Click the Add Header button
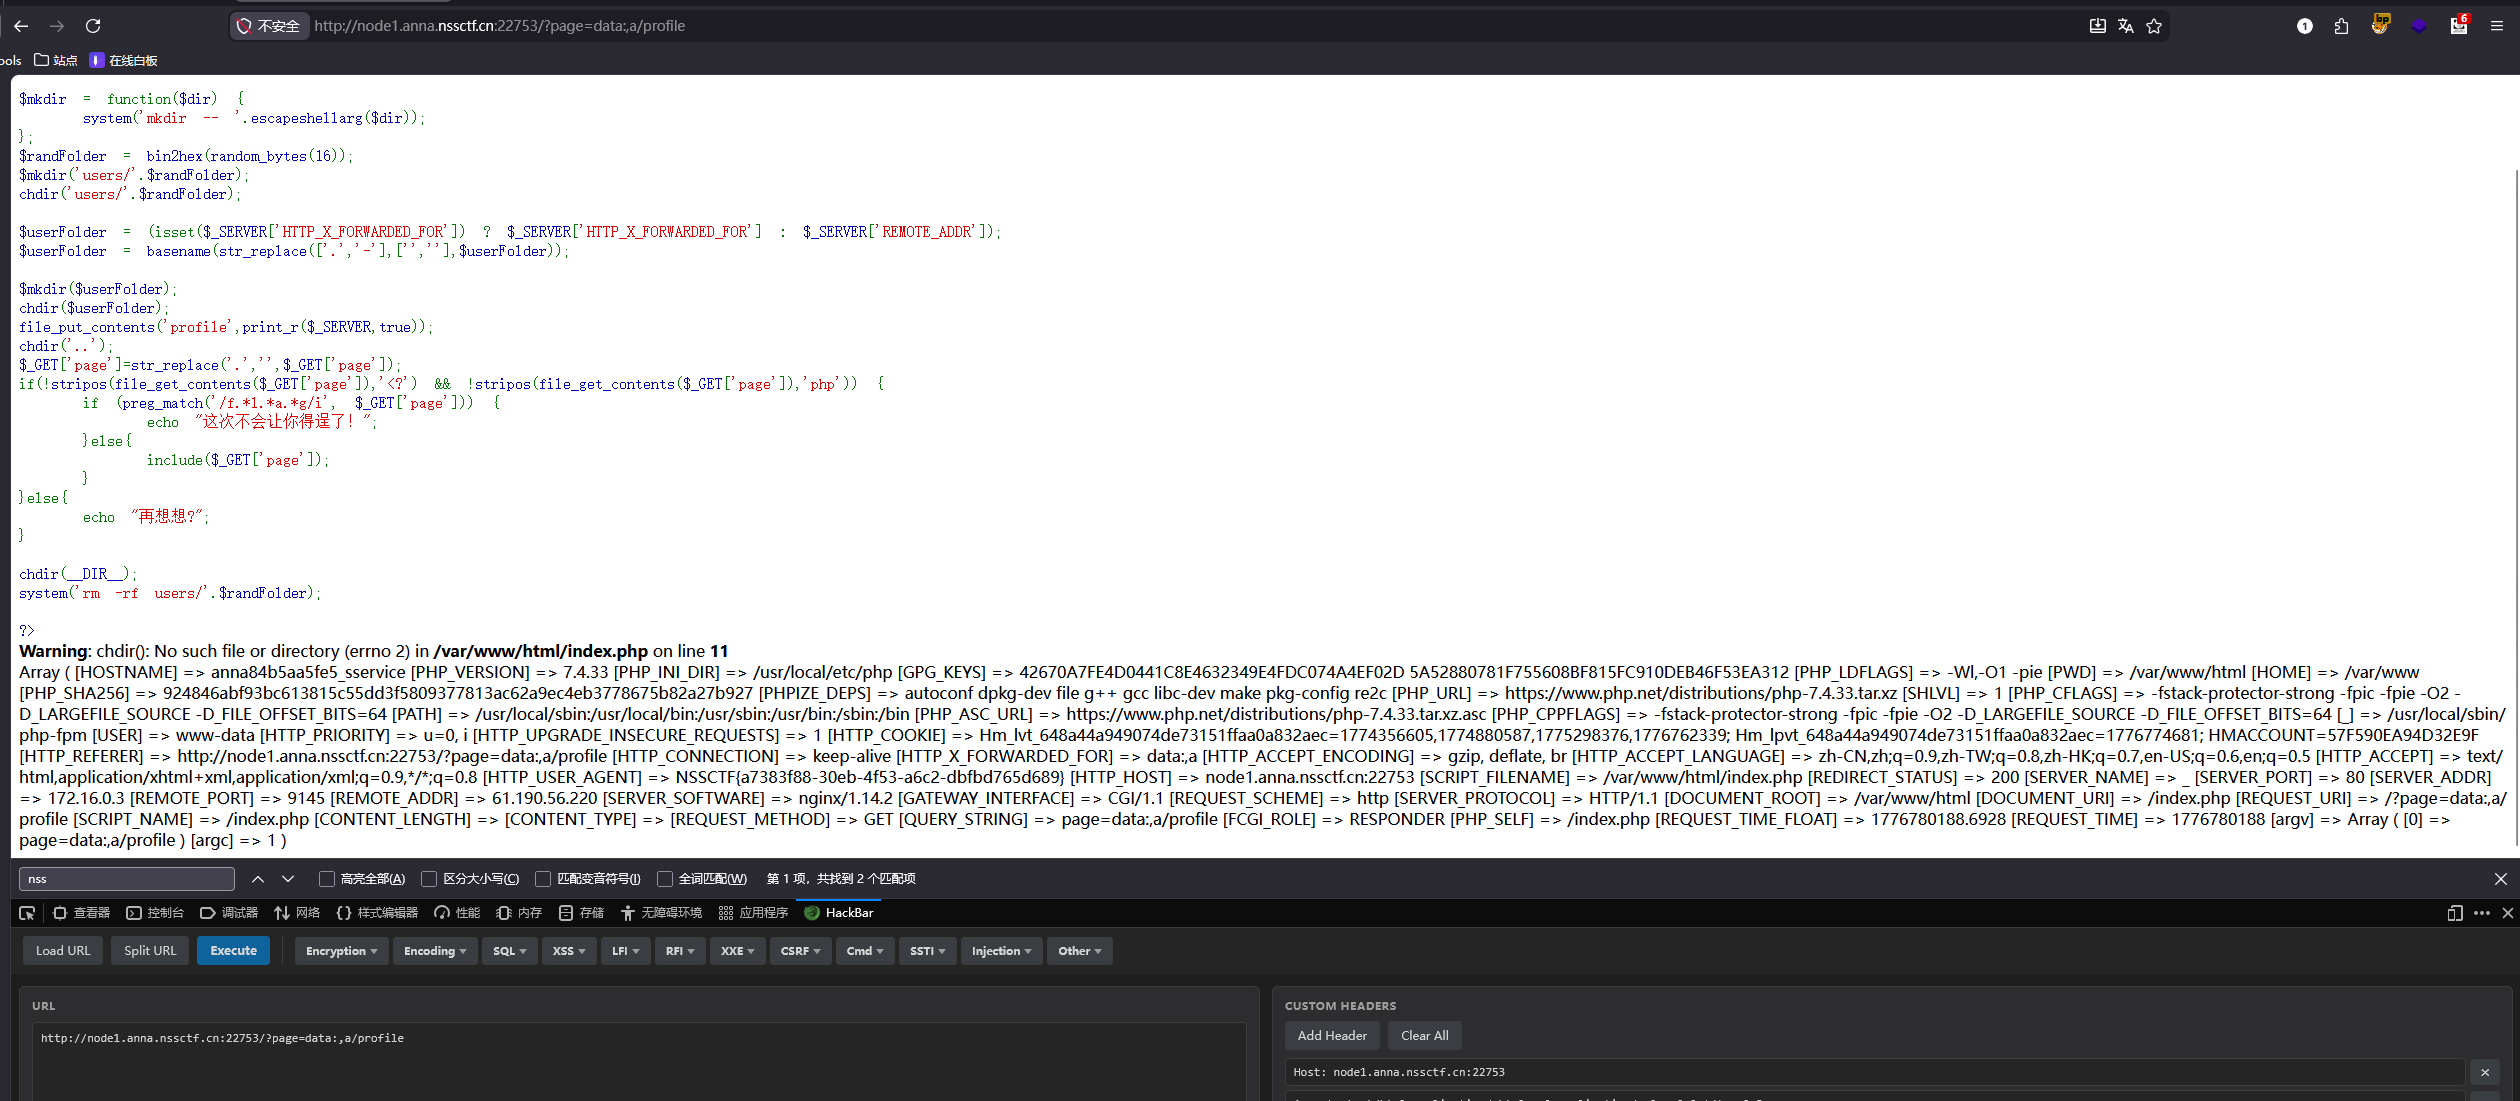Viewport: 2520px width, 1101px height. (x=1331, y=1036)
